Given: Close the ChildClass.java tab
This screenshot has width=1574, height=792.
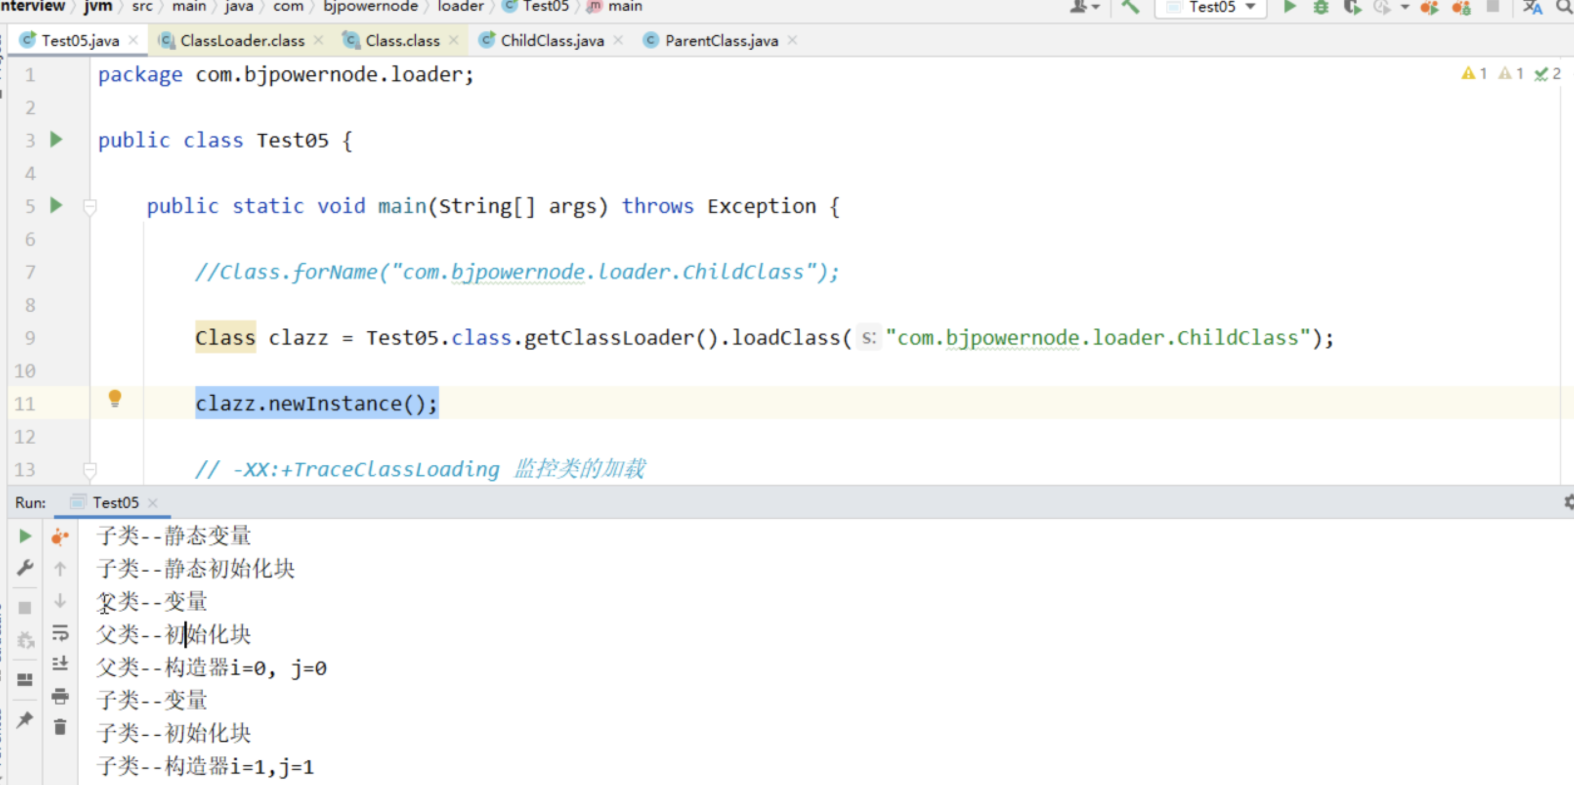Looking at the screenshot, I should click(x=618, y=41).
